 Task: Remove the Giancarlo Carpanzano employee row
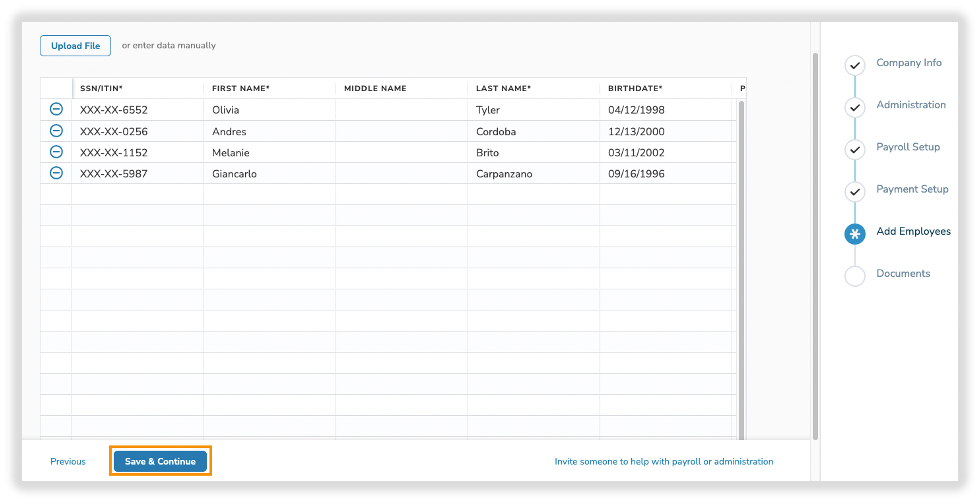coord(56,173)
